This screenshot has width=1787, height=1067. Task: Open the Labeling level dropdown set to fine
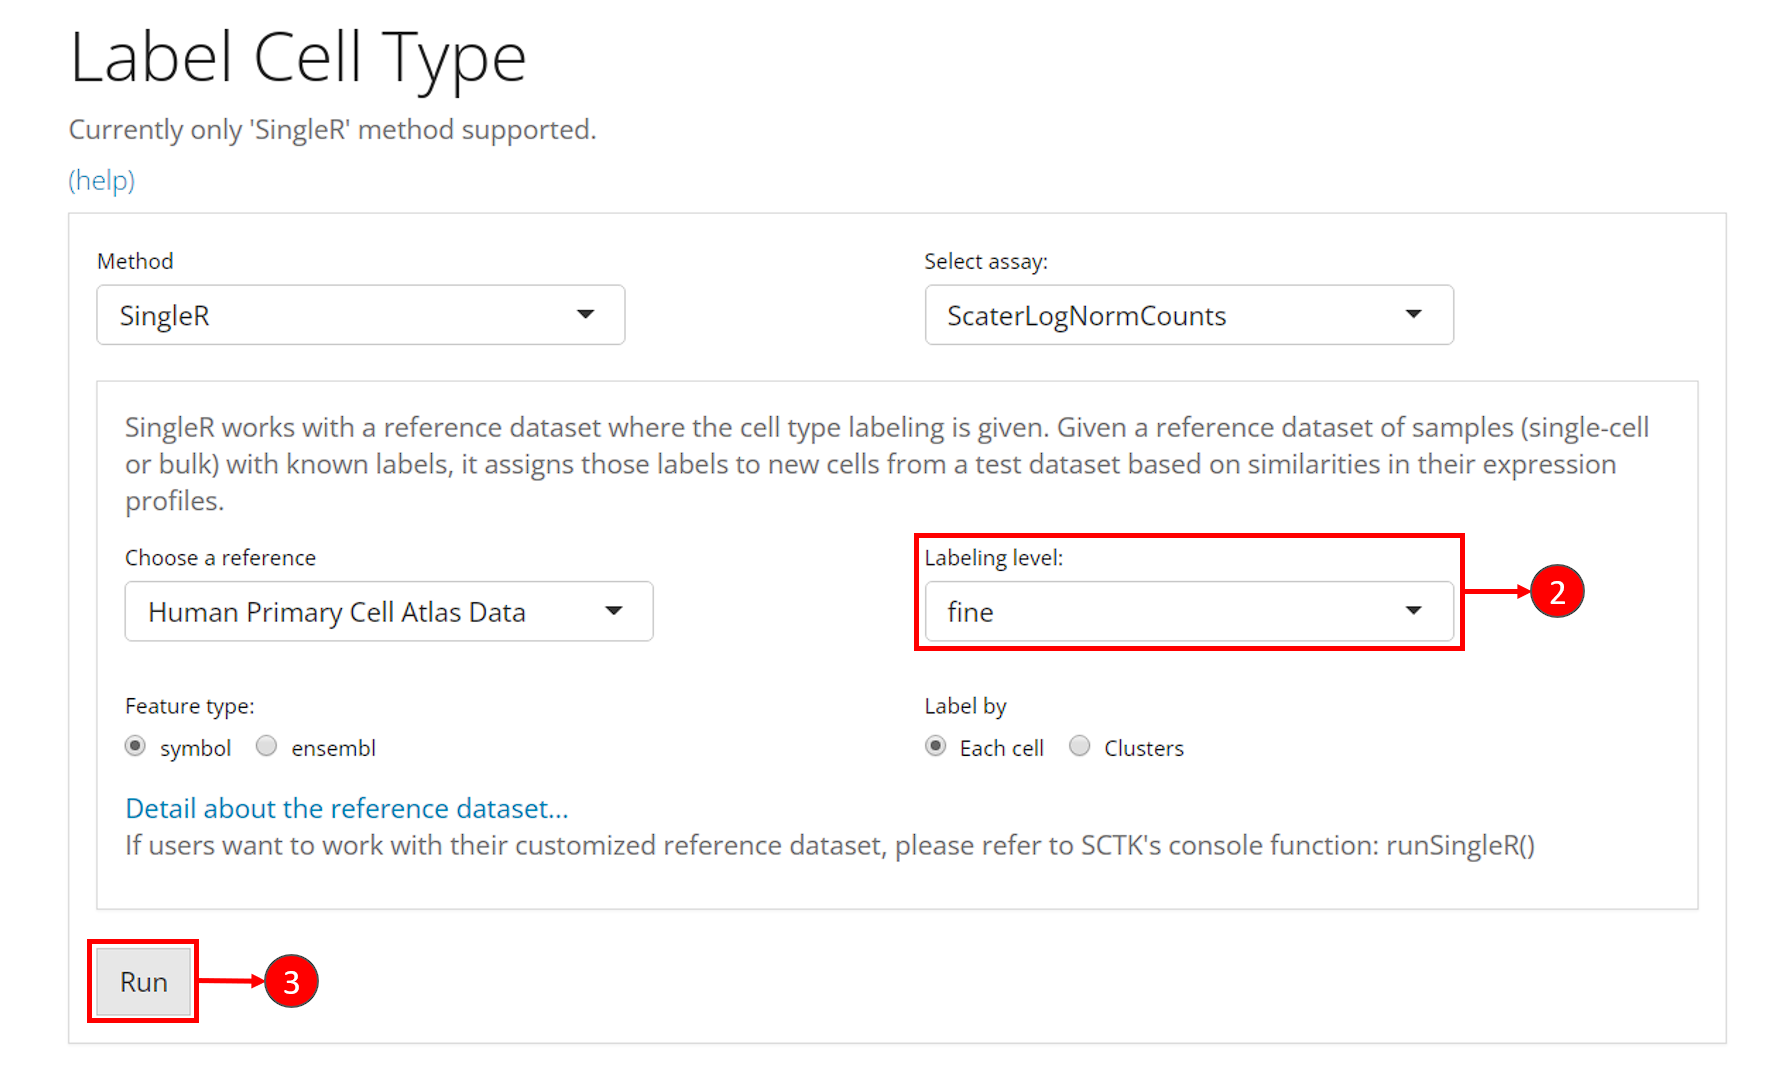(x=1188, y=611)
